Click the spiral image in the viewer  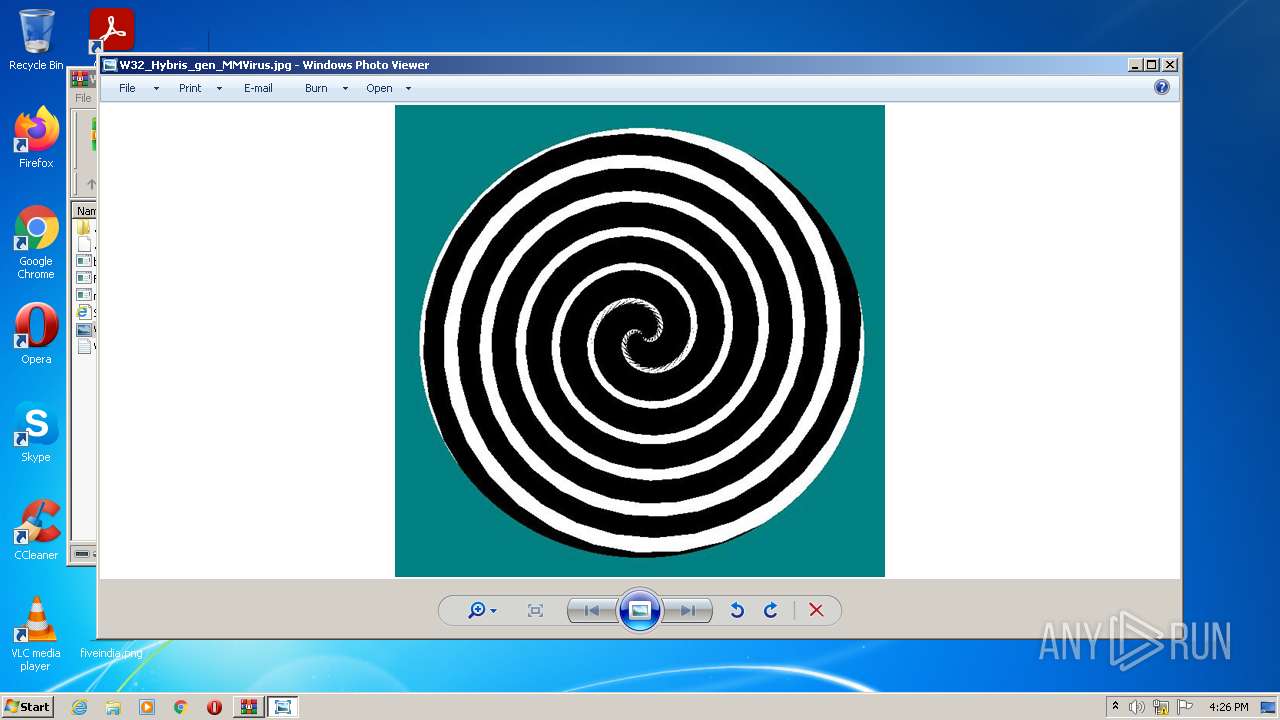pos(640,341)
